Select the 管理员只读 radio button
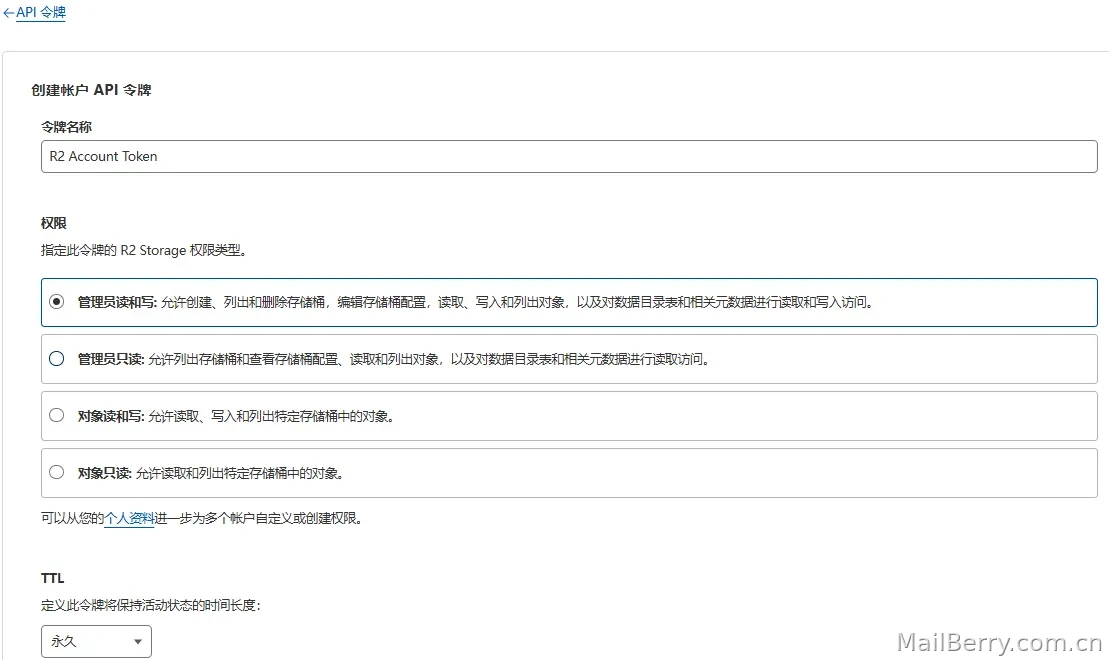 tap(57, 359)
